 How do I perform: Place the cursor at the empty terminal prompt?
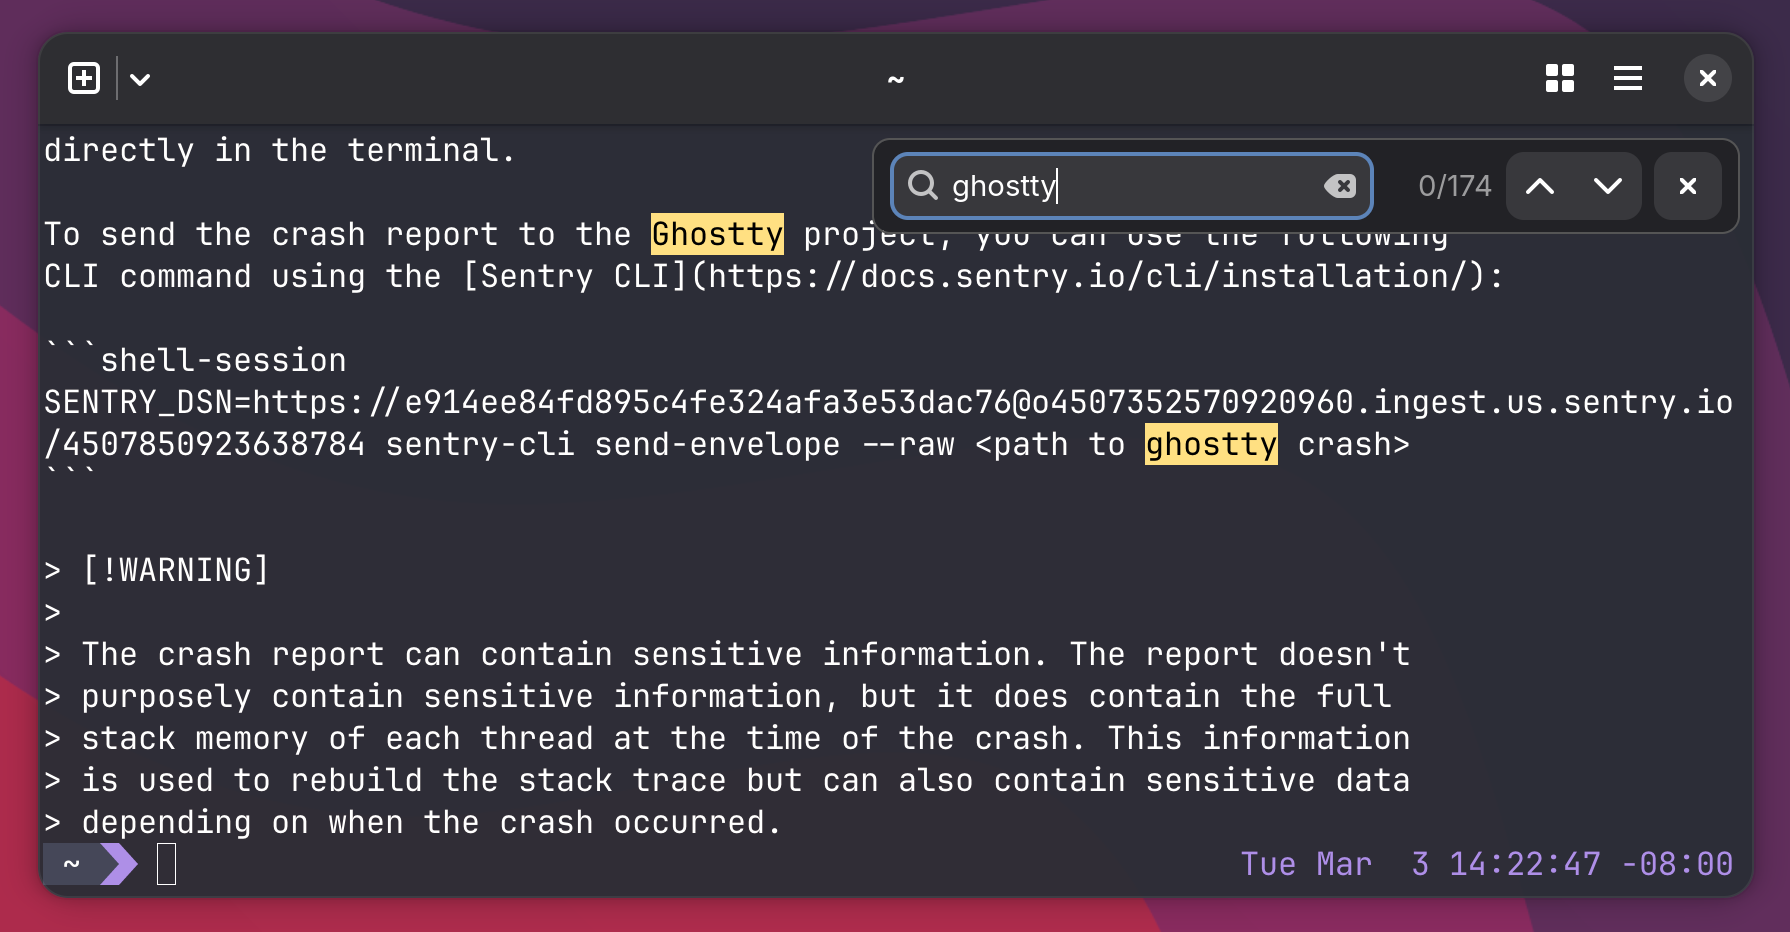coord(167,864)
